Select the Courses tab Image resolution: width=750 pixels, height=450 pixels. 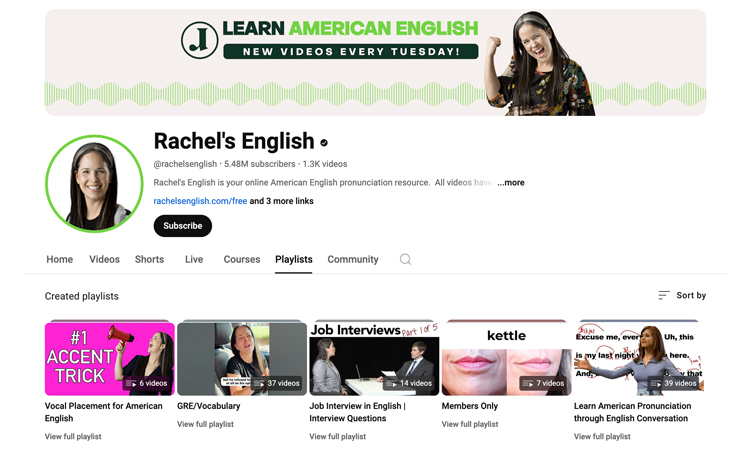click(x=242, y=259)
